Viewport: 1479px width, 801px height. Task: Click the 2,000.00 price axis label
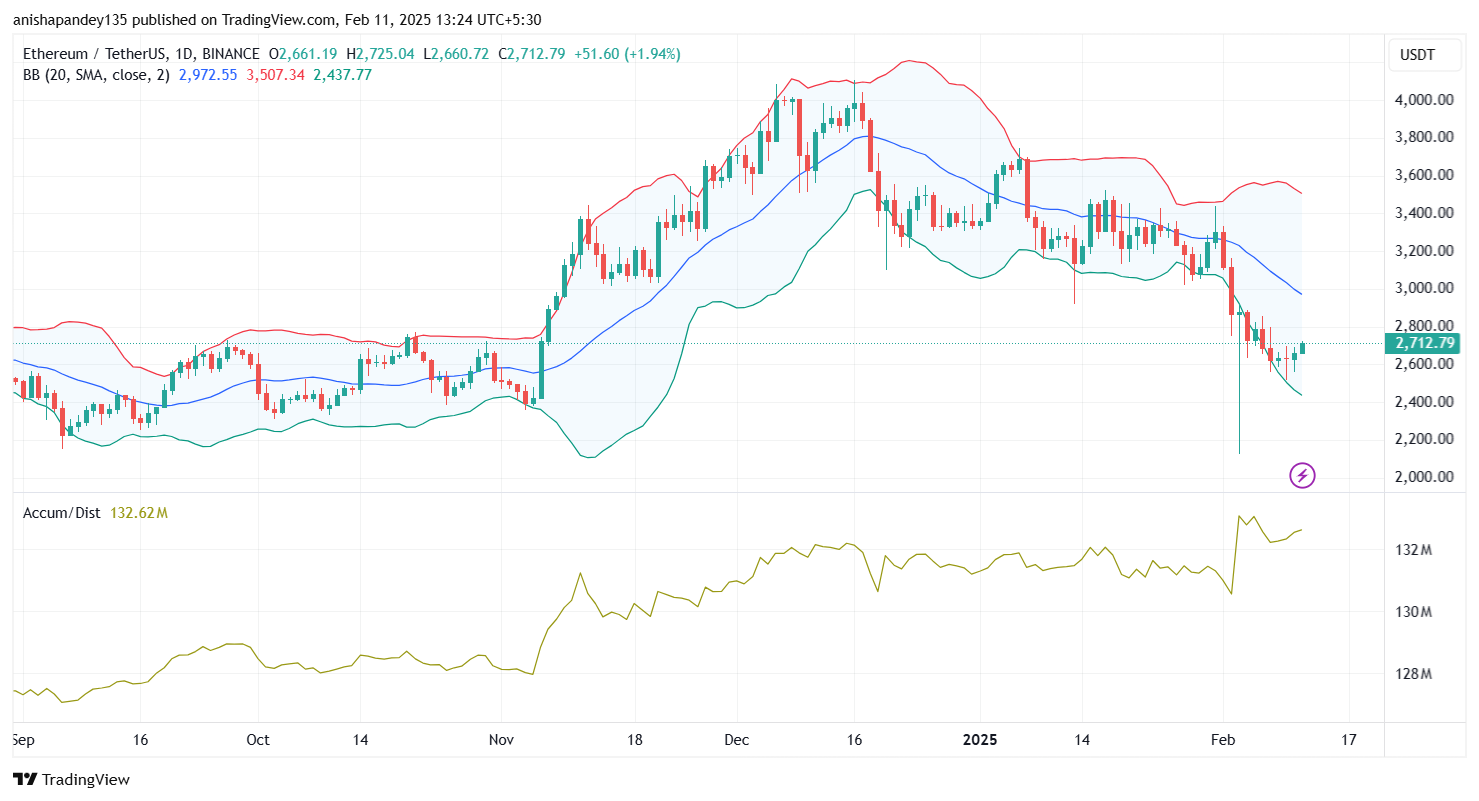point(1421,477)
